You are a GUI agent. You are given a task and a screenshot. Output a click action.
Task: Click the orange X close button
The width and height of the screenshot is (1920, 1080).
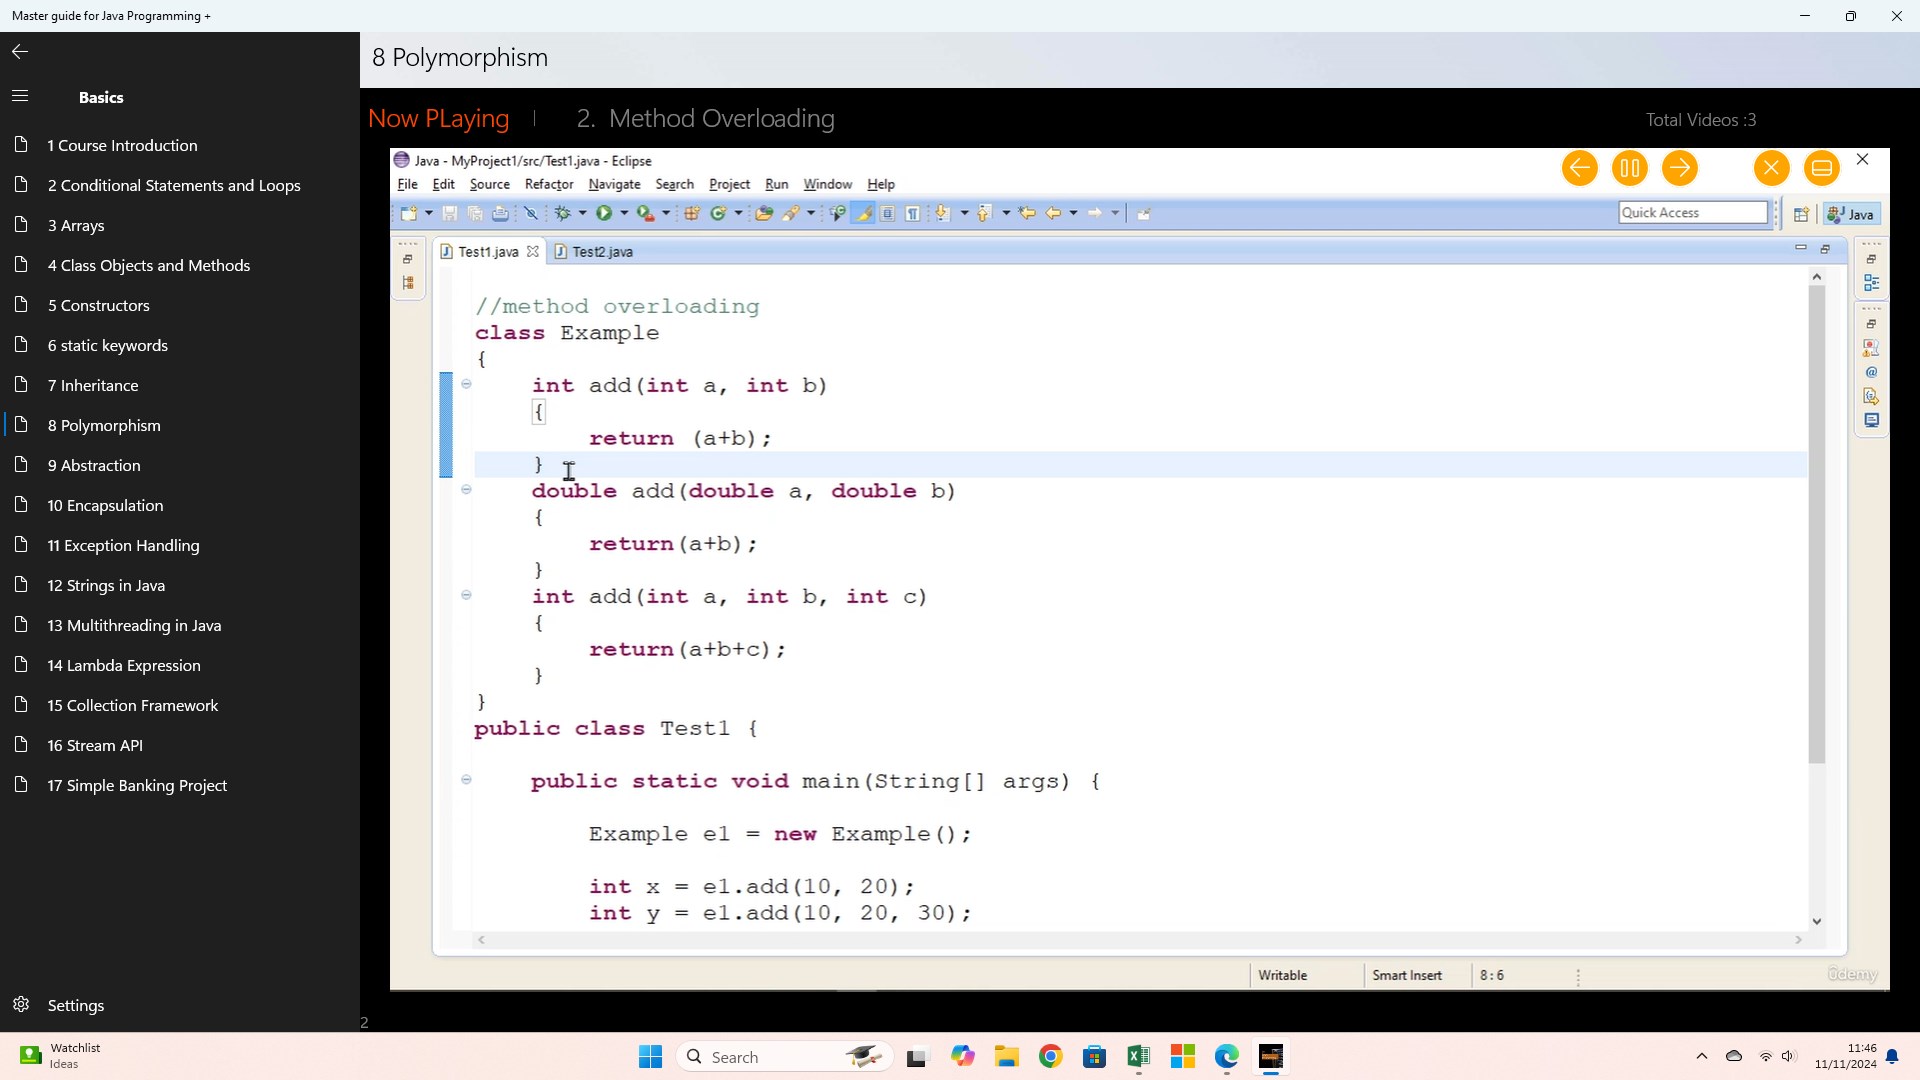pos(1771,168)
